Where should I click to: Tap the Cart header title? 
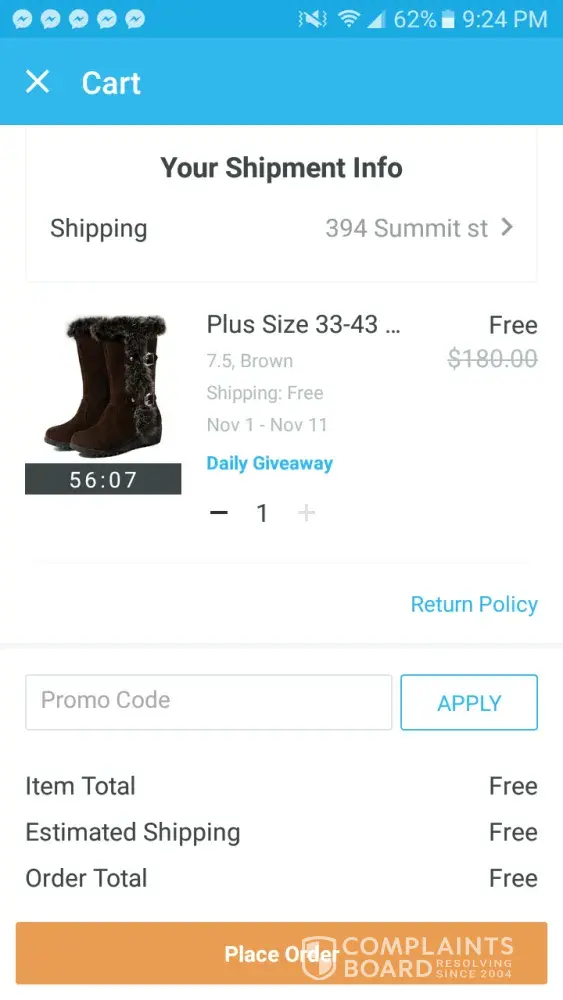[111, 83]
